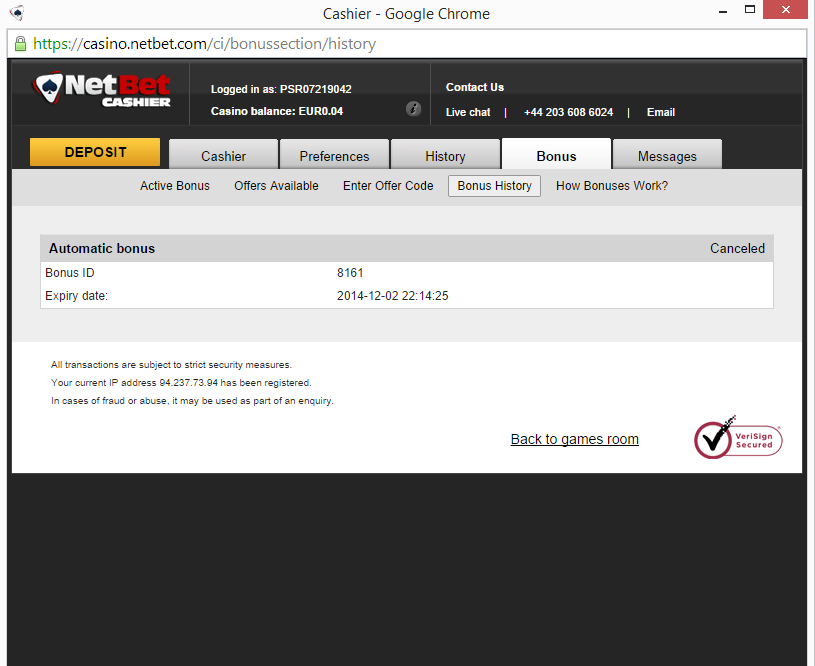Click Casino balance EUR0.04 text

277,111
